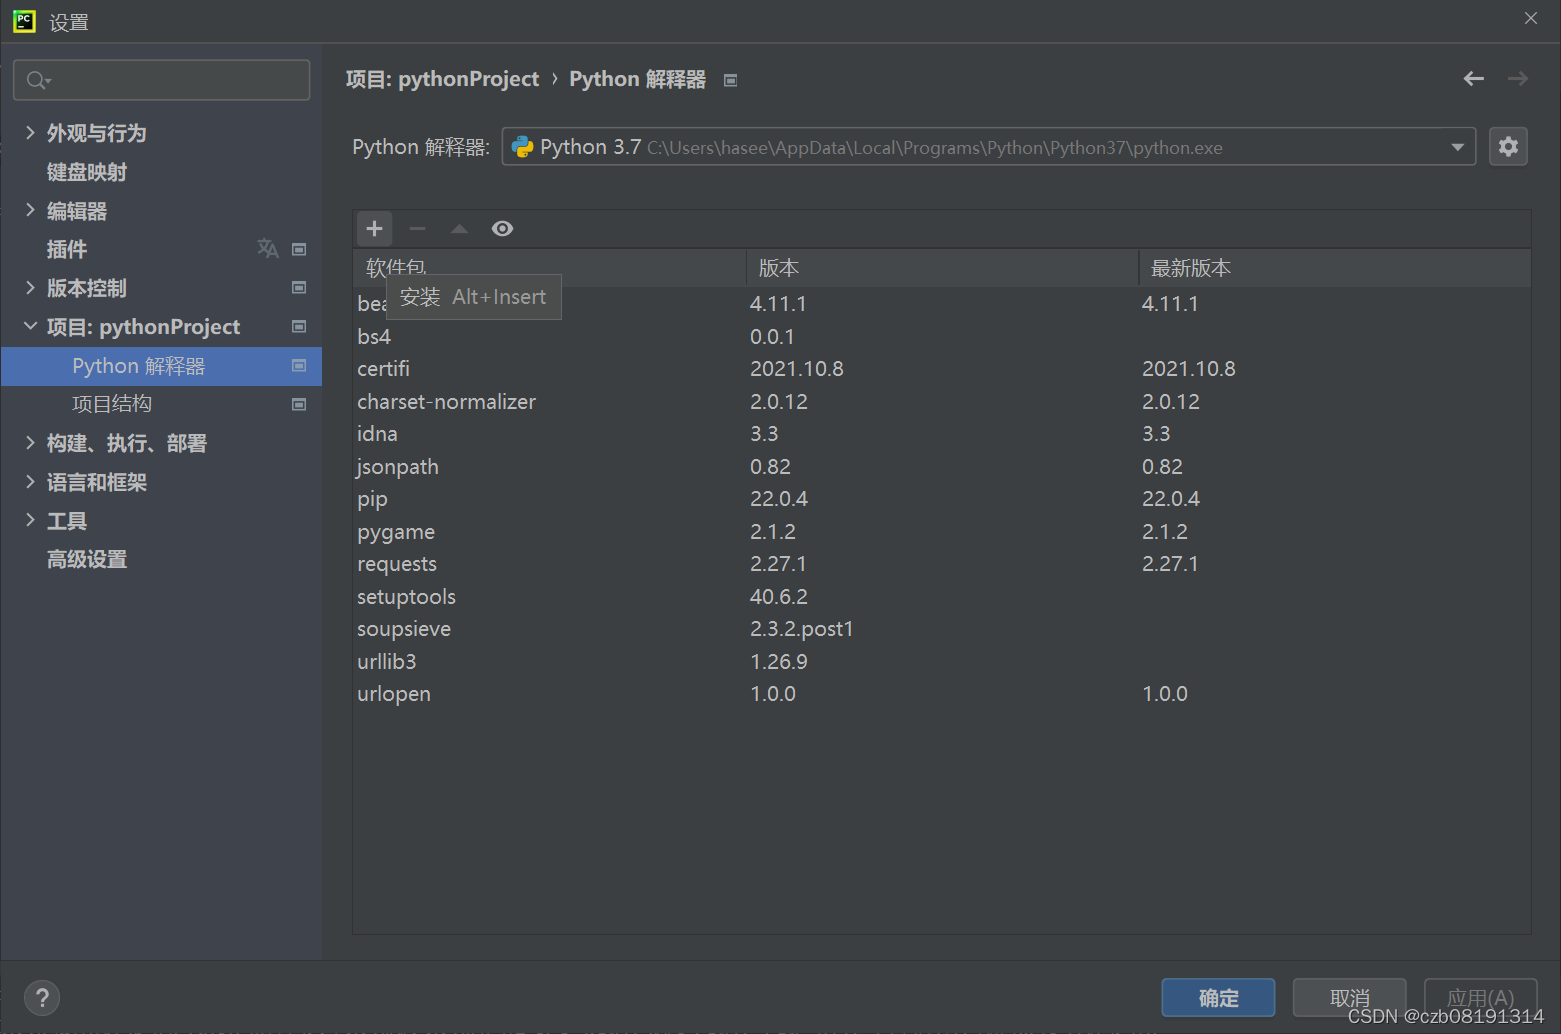Expand the 工具 section
The width and height of the screenshot is (1561, 1034).
[30, 520]
